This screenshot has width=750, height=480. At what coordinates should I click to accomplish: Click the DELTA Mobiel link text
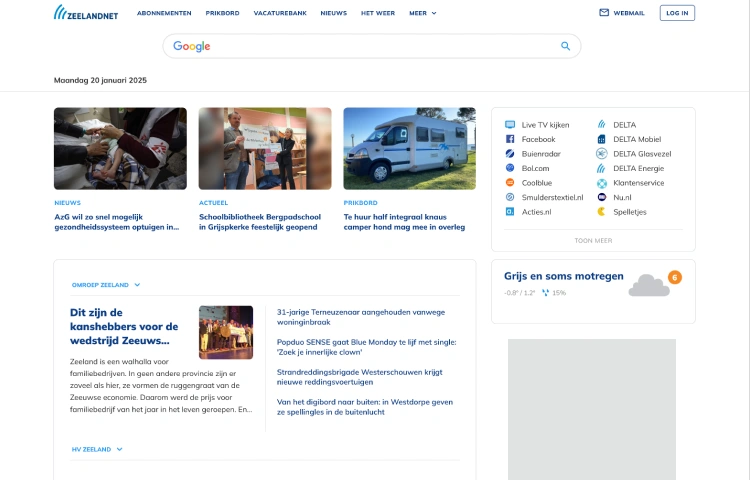pos(637,139)
